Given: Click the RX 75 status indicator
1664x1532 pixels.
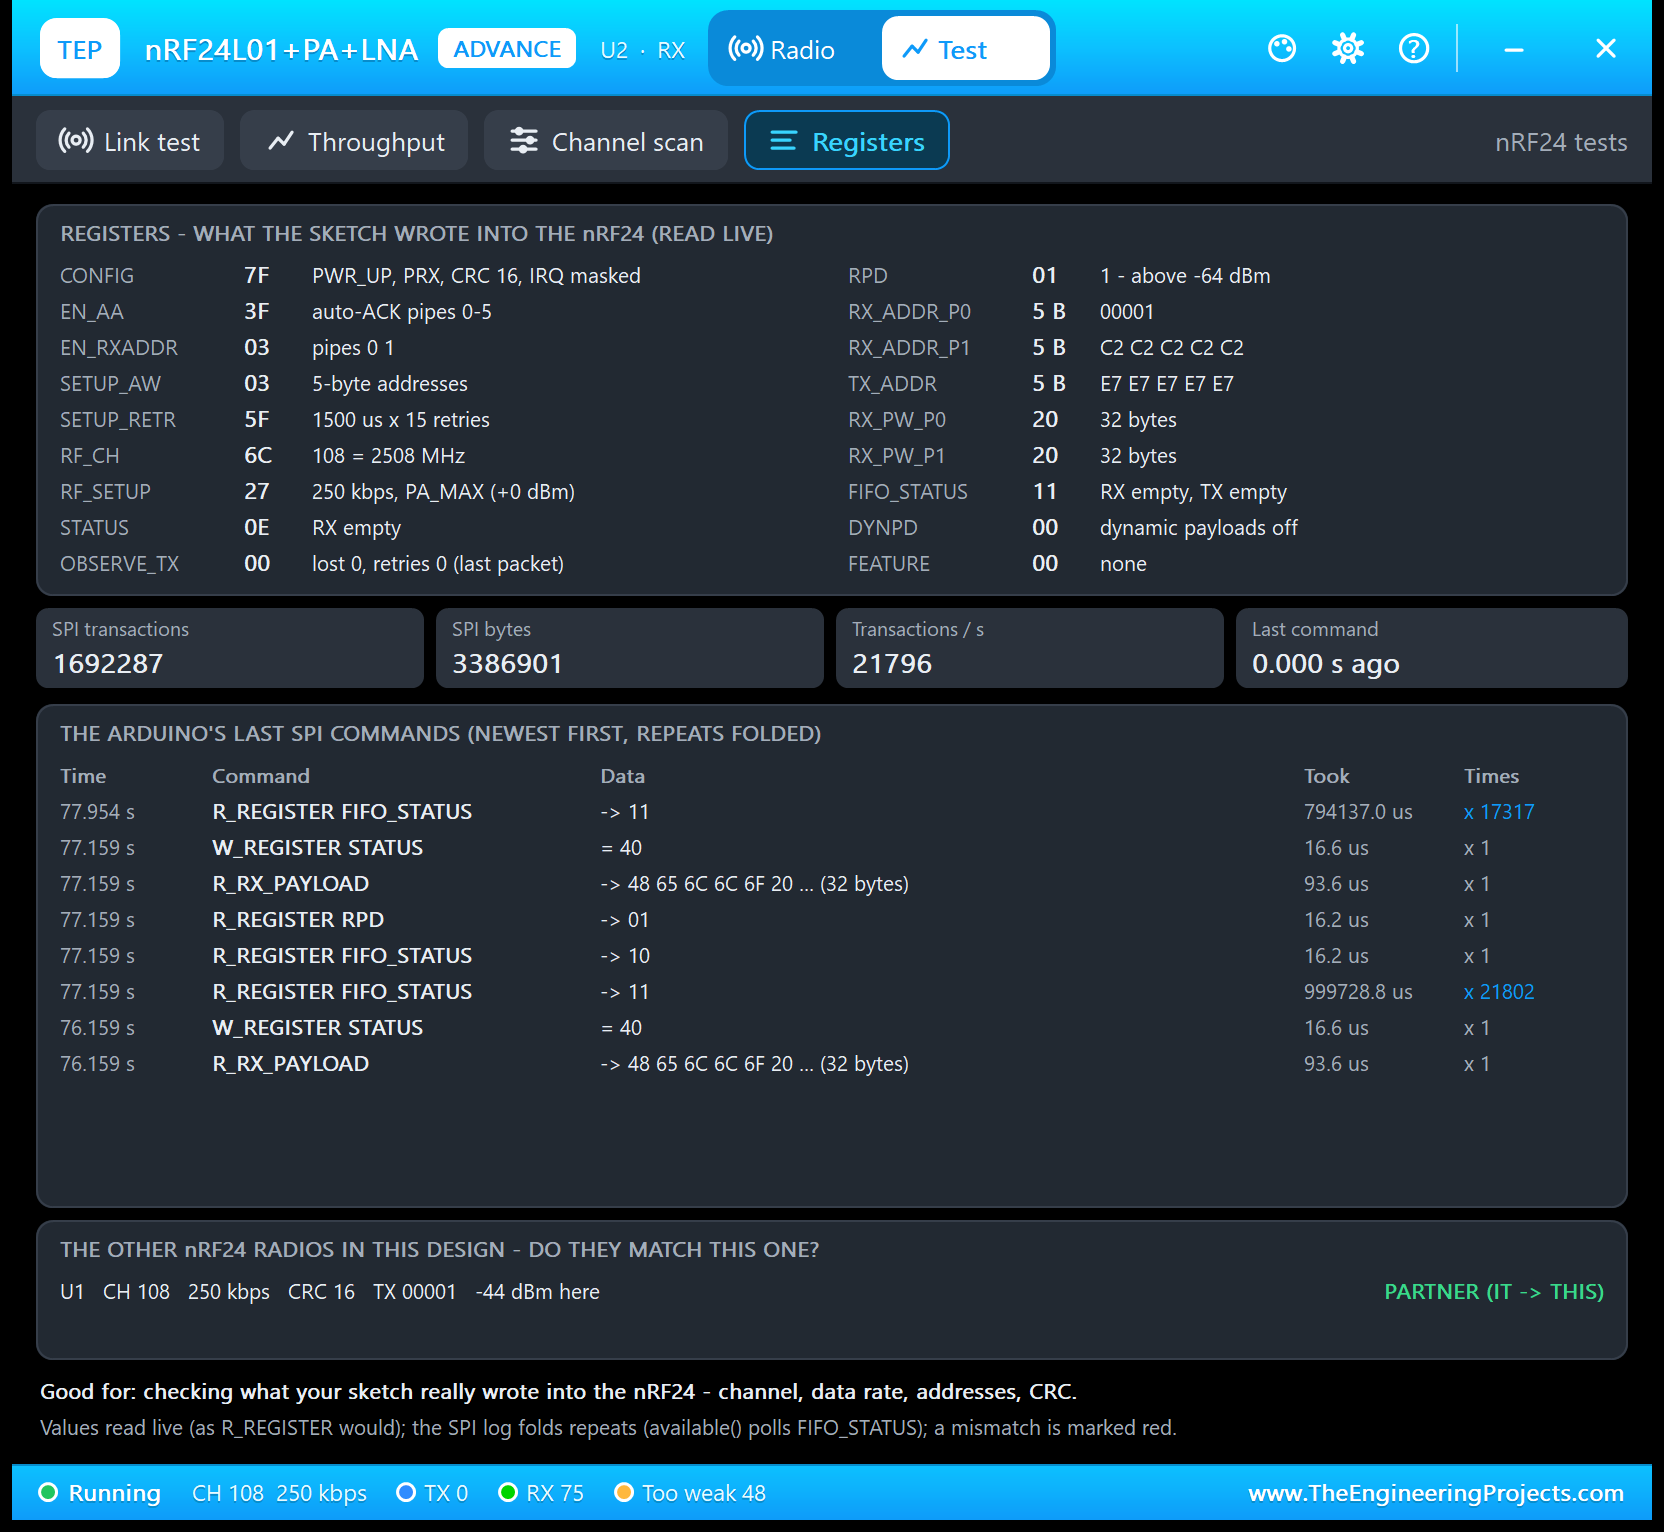Looking at the screenshot, I should (541, 1493).
